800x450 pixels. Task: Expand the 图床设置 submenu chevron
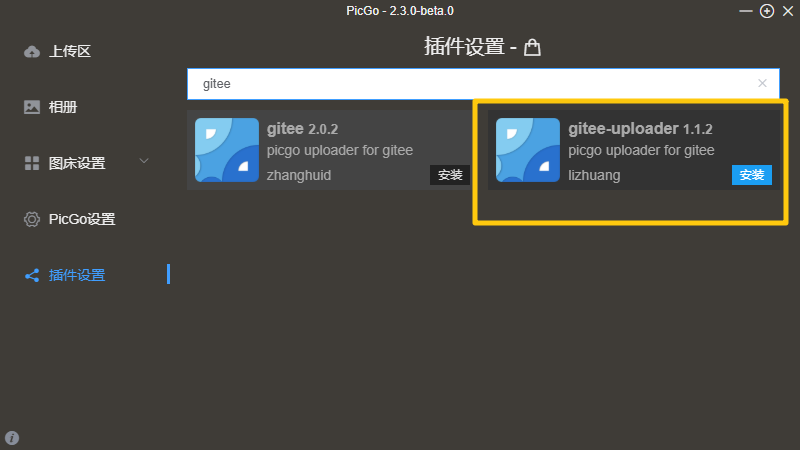[x=144, y=161]
